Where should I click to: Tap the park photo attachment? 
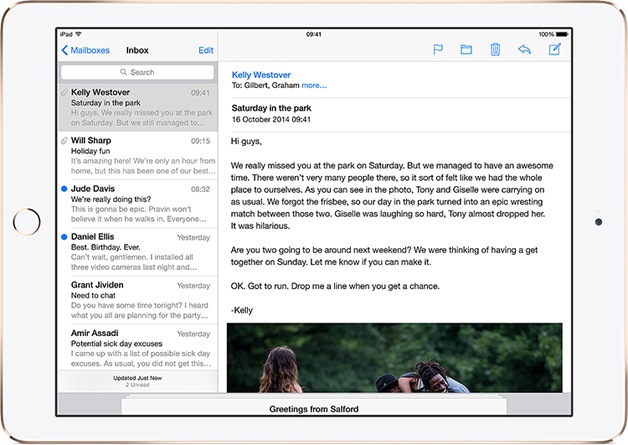pyautogui.click(x=395, y=358)
